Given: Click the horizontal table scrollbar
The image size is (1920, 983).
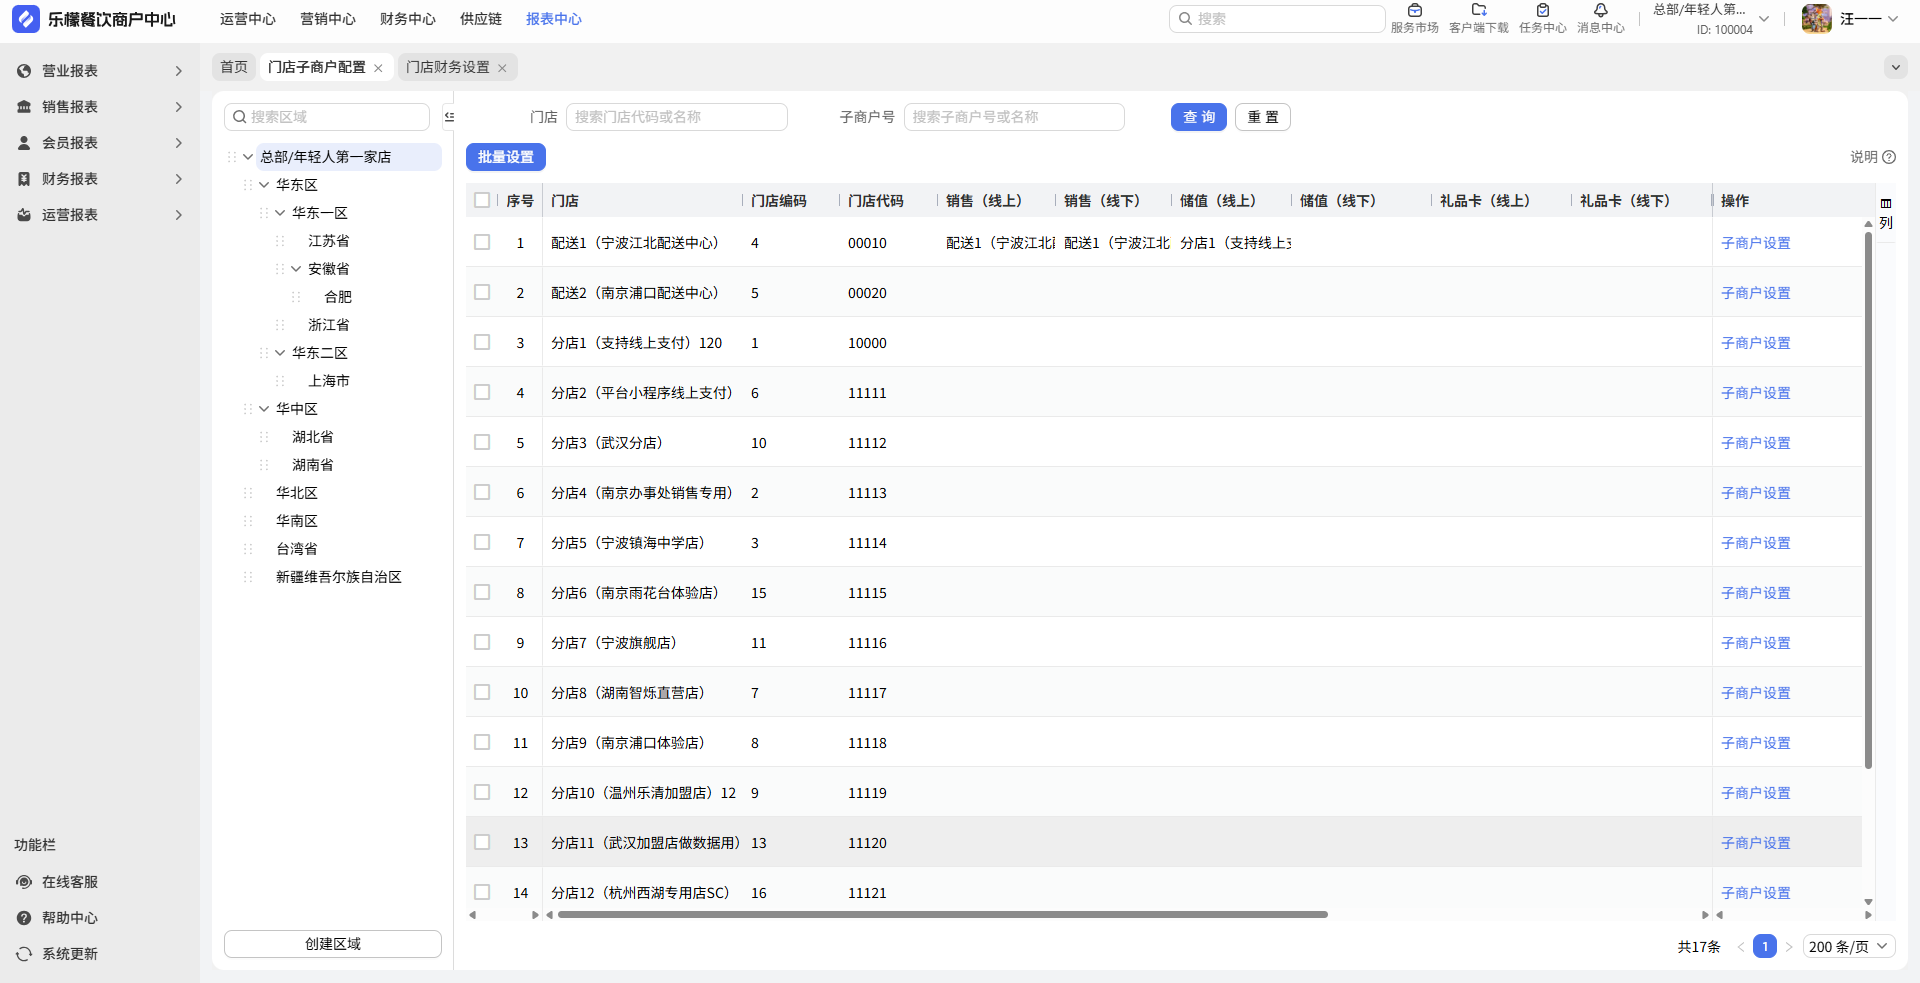Looking at the screenshot, I should (x=942, y=914).
